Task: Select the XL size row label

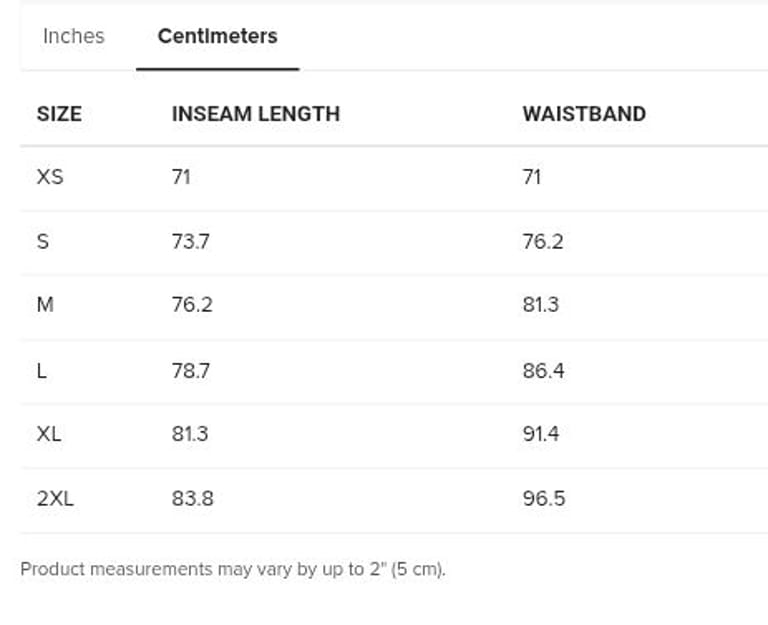Action: 49,434
